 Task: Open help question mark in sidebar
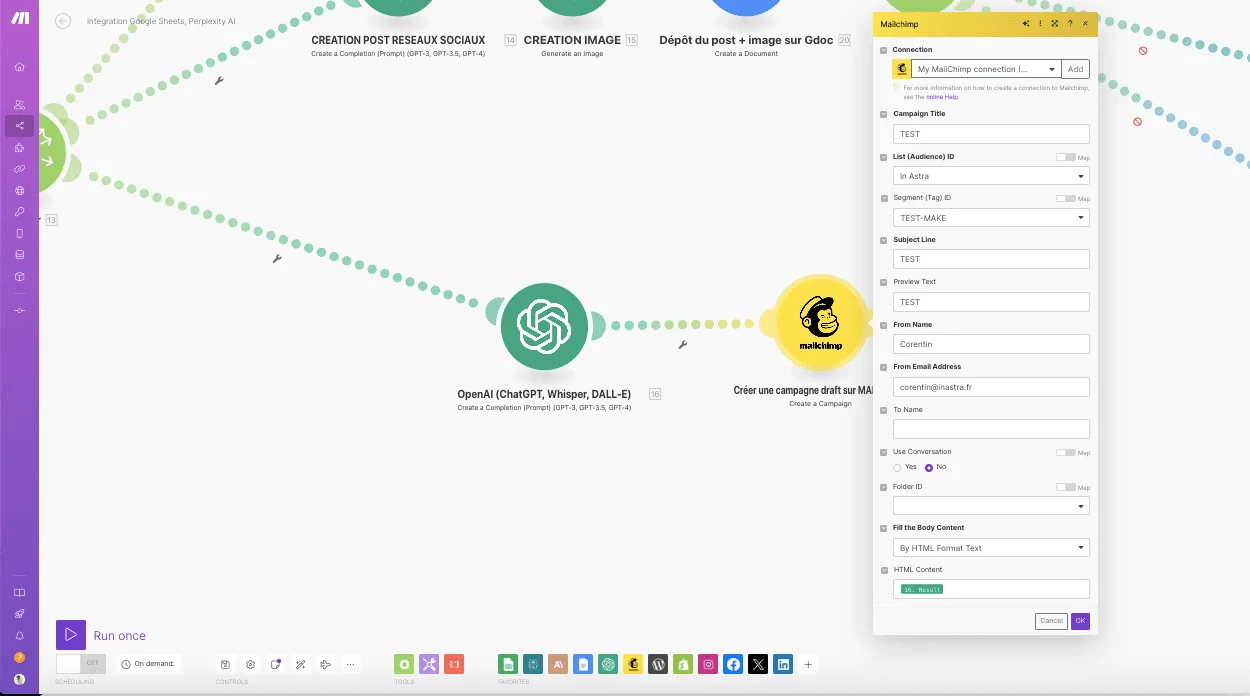pos(19,657)
